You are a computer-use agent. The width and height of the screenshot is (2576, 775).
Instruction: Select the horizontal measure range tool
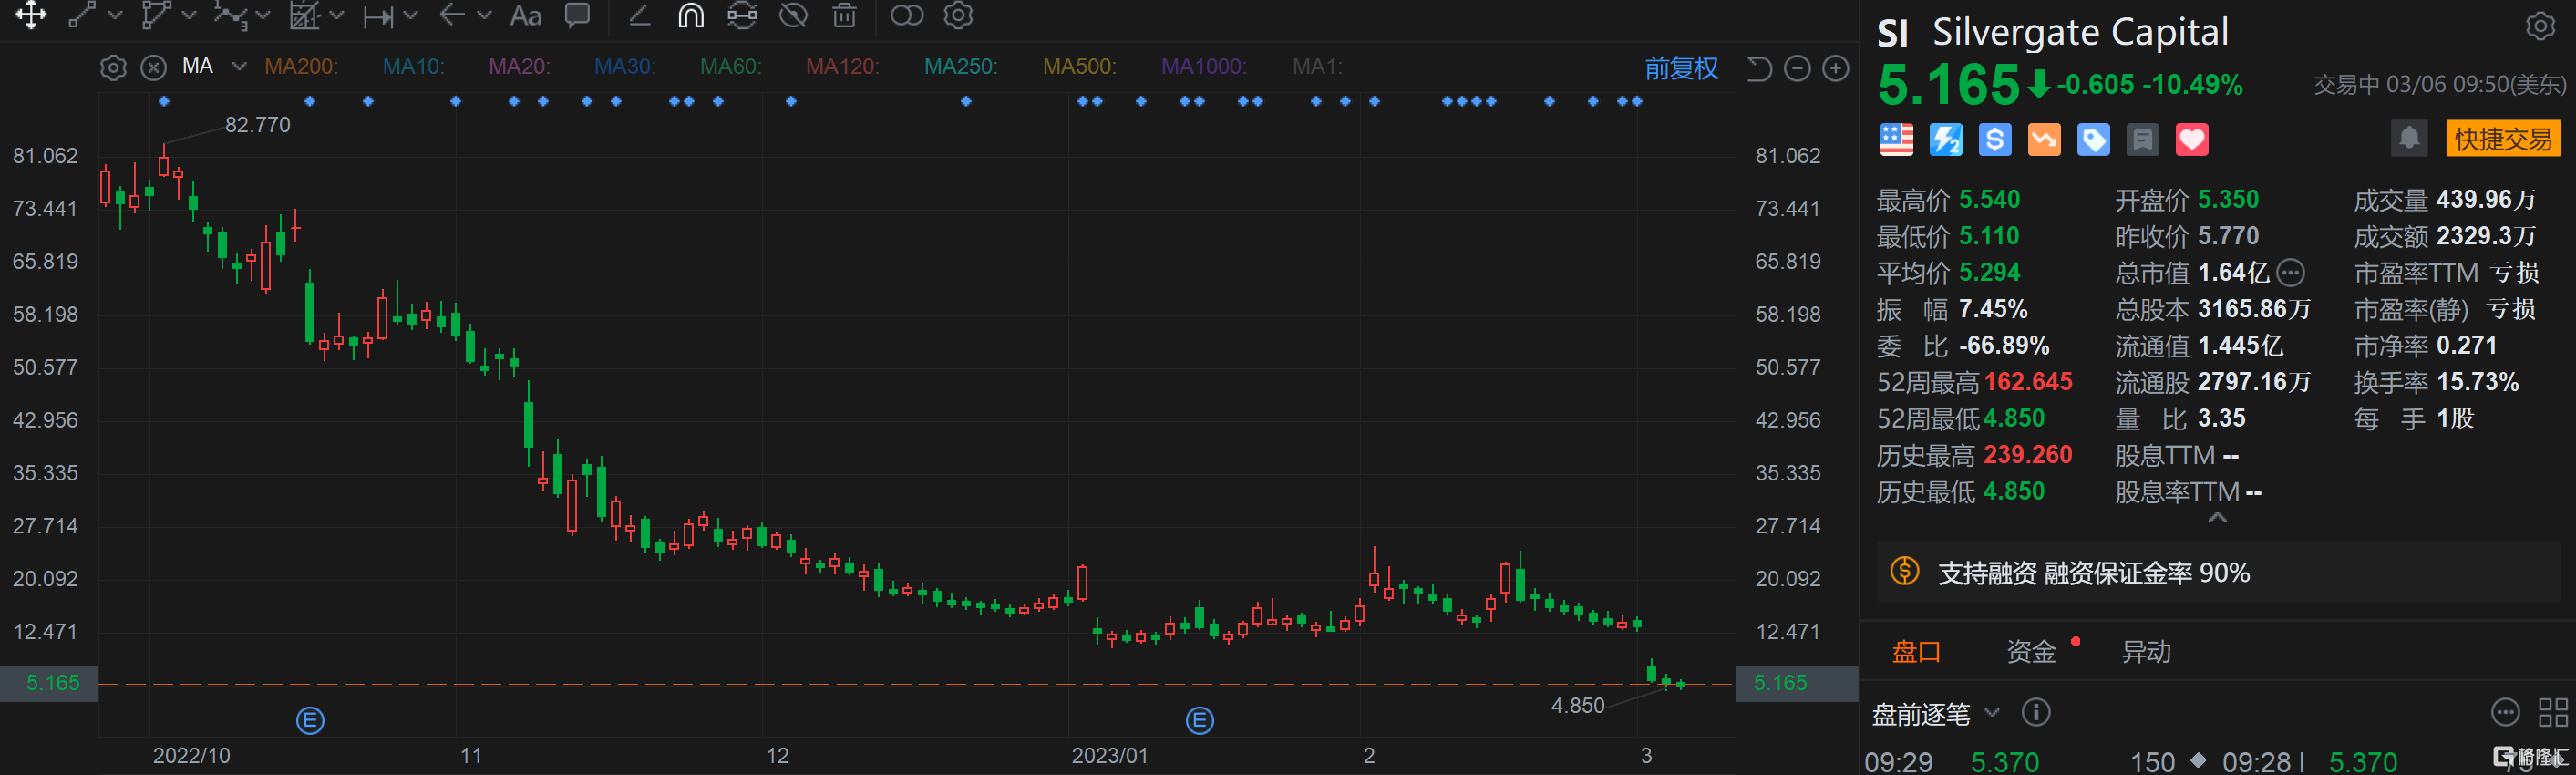(378, 16)
